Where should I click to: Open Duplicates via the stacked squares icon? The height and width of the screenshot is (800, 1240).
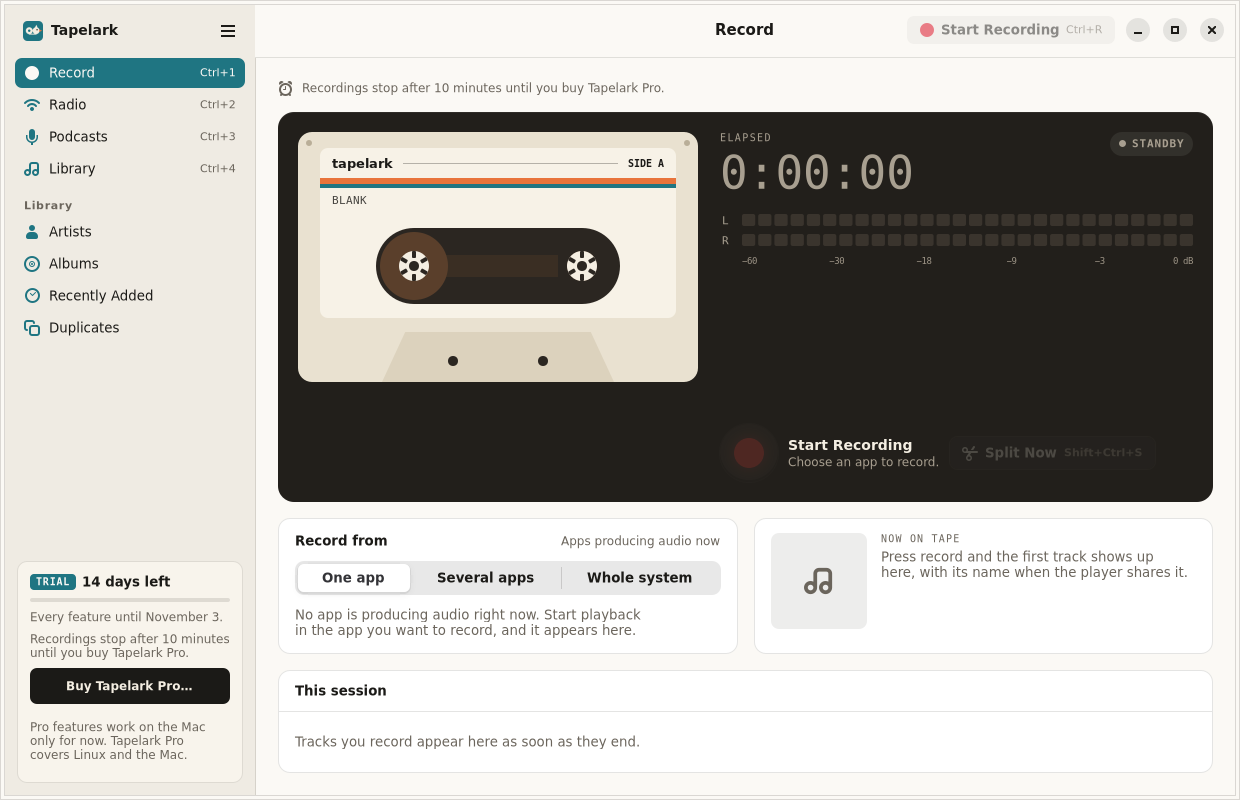click(x=32, y=328)
